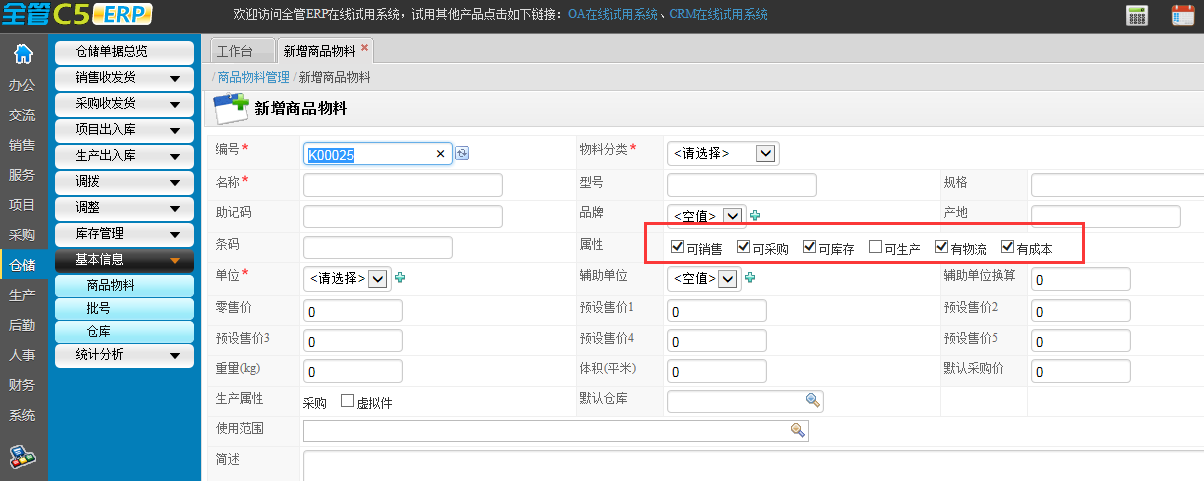Click the 重量(kg) input field
1204x481 pixels.
pyautogui.click(x=353, y=371)
